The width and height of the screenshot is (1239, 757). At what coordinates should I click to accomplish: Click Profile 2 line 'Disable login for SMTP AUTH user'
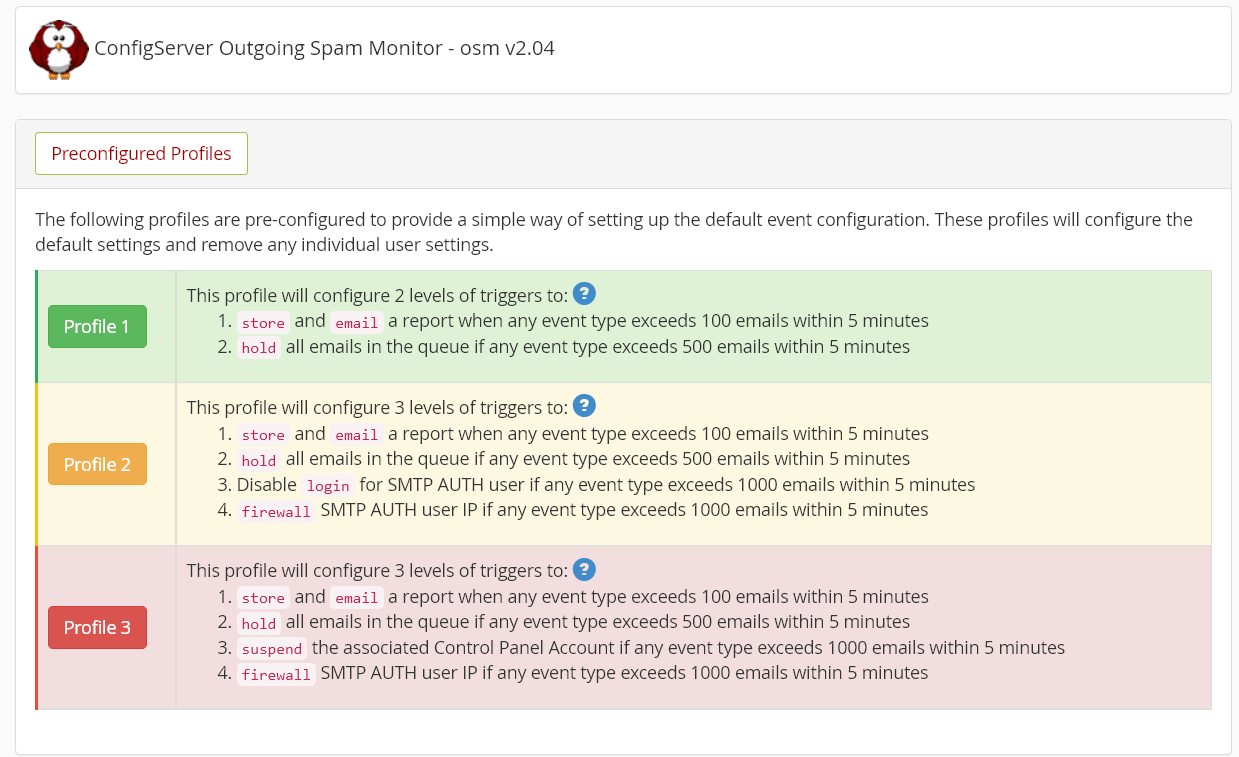click(x=606, y=485)
